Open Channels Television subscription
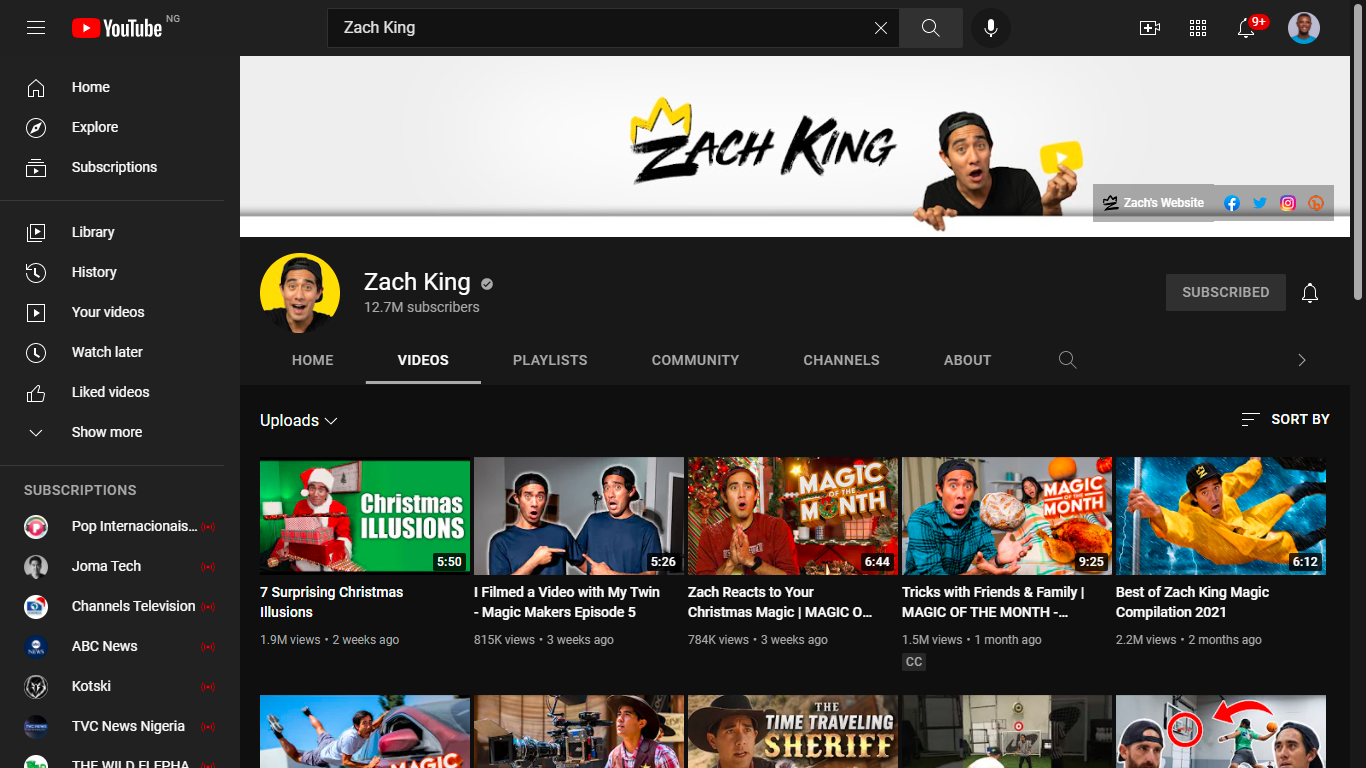Viewport: 1366px width, 768px height. (x=120, y=606)
